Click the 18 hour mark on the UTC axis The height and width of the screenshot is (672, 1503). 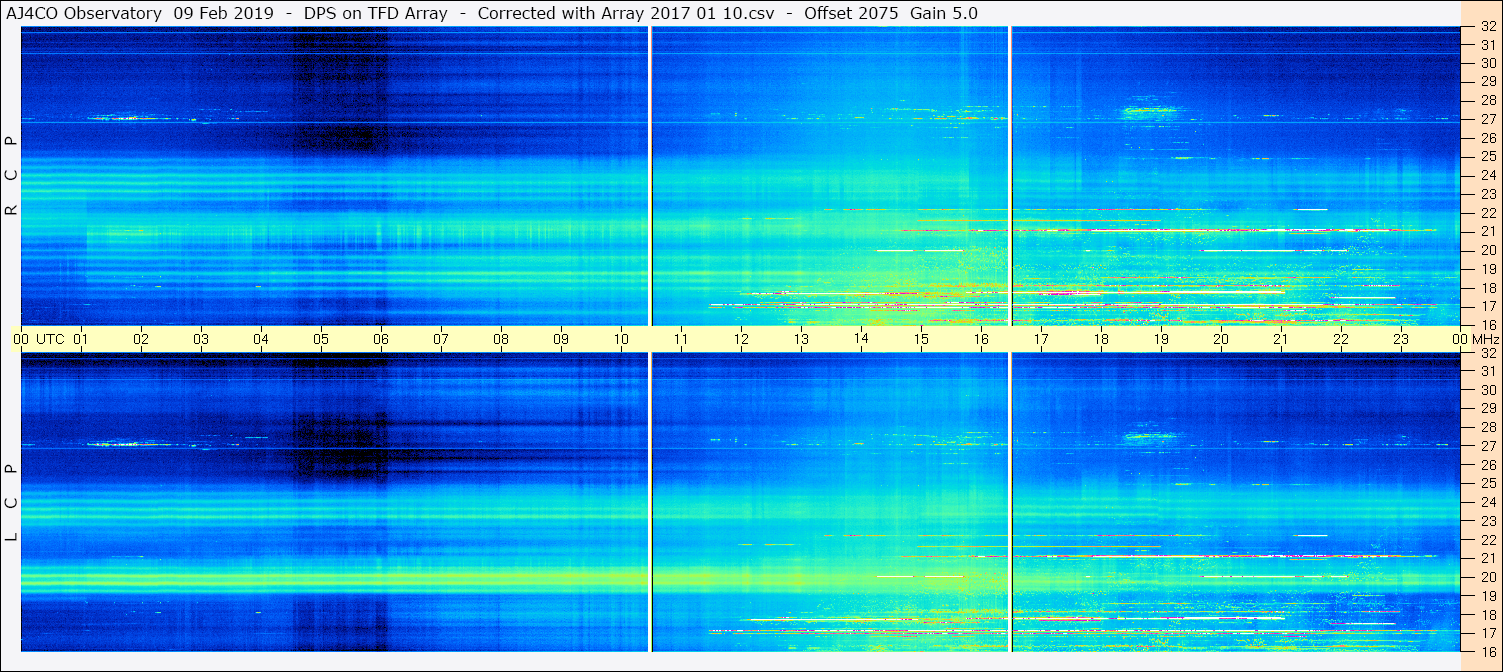tap(1101, 339)
